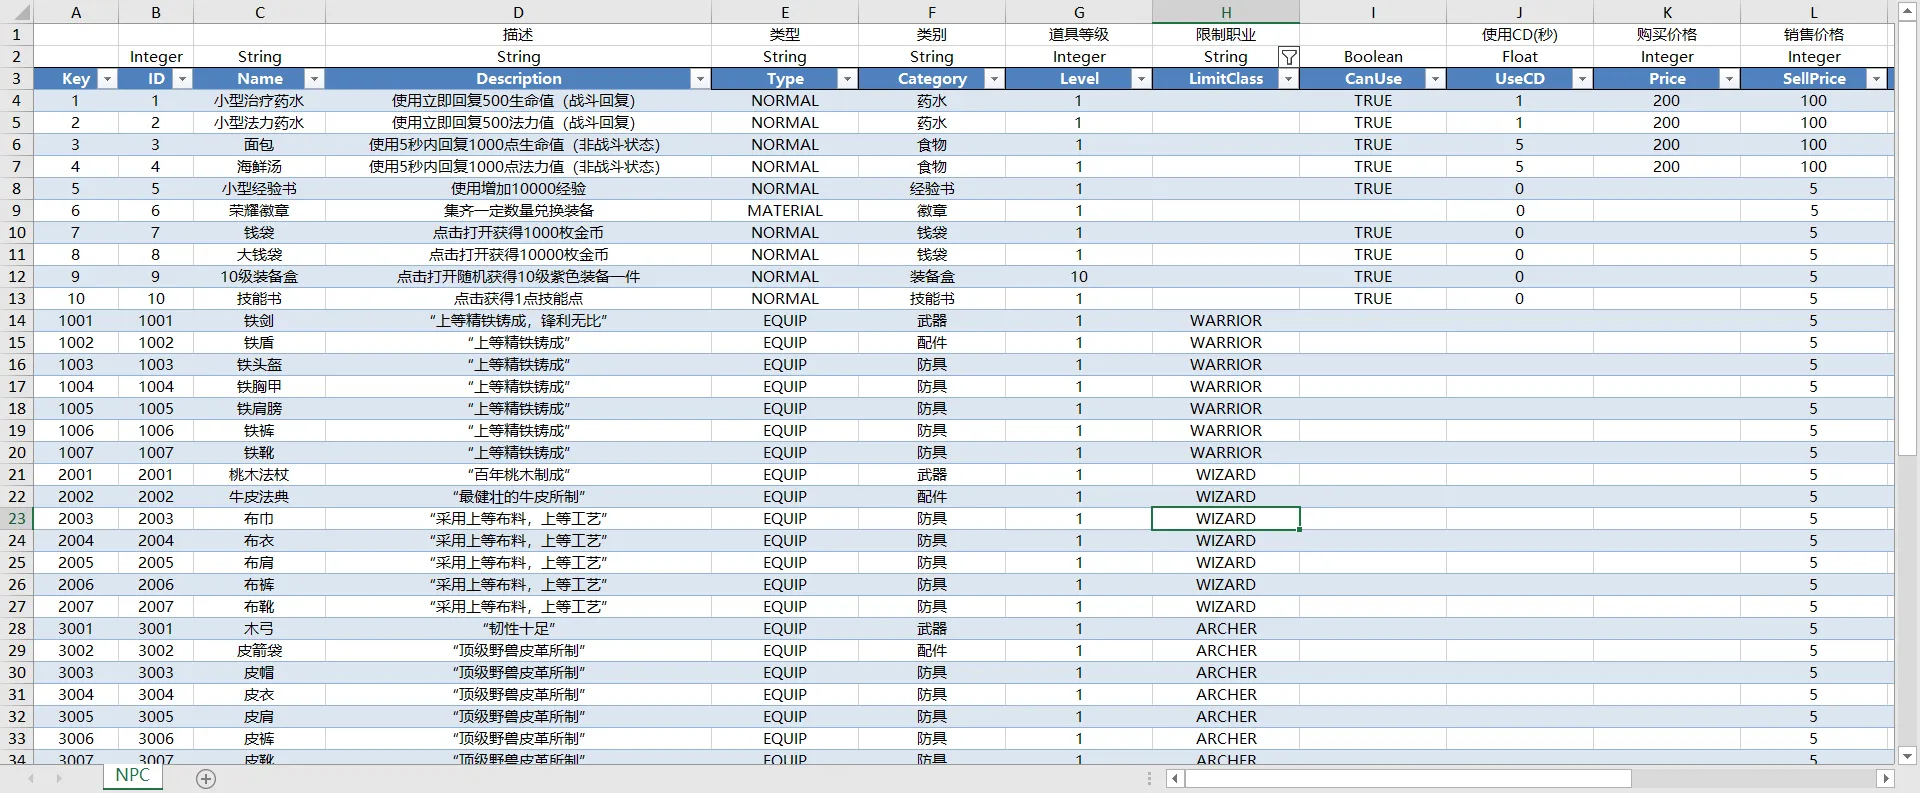The image size is (1920, 793).
Task: Open the Category column filter dropdown
Action: pyautogui.click(x=994, y=79)
